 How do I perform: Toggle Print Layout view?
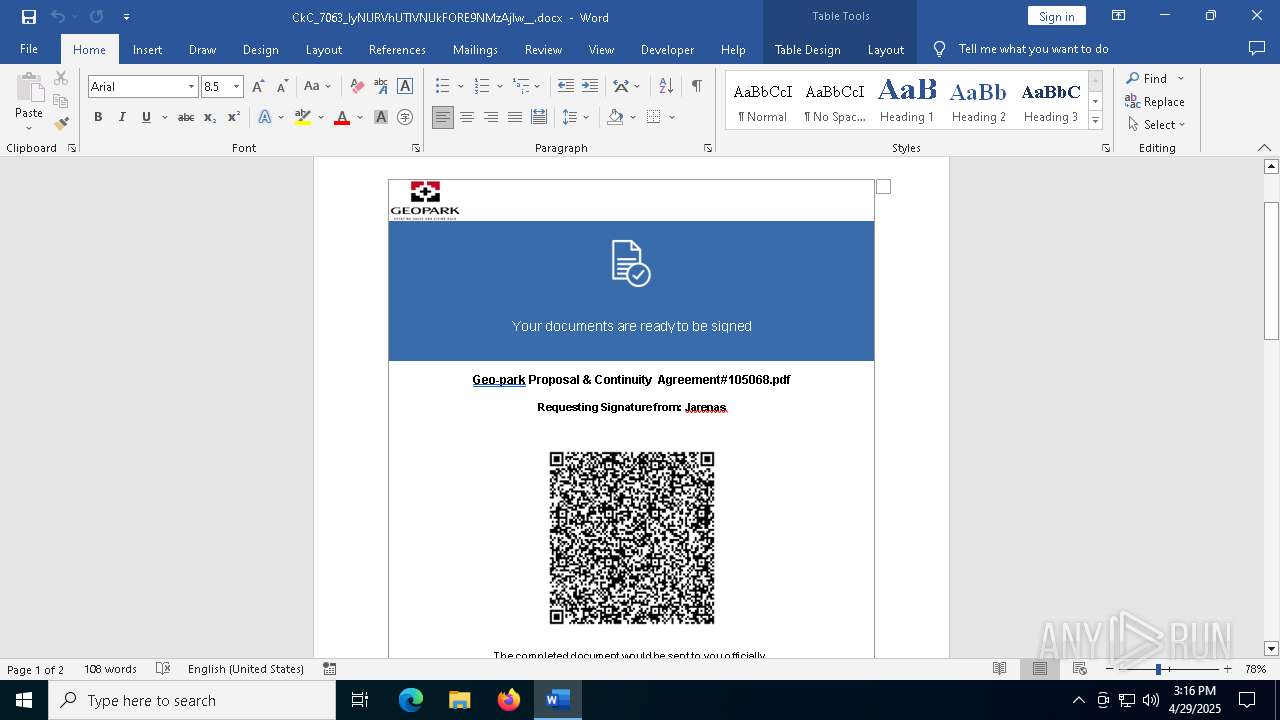[1039, 669]
